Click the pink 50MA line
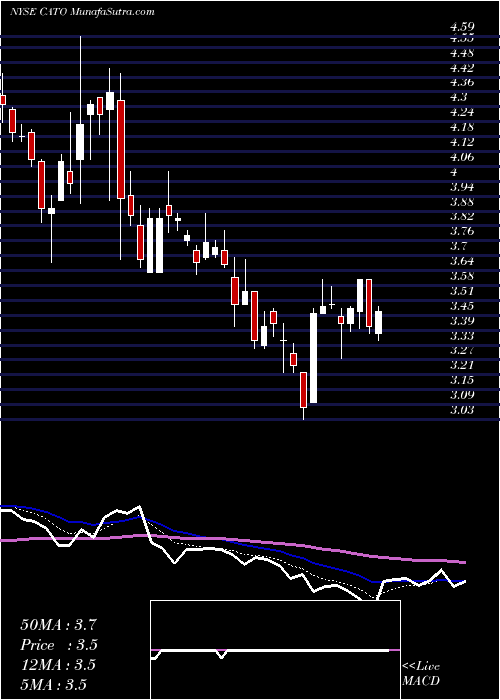The width and height of the screenshot is (500, 700). (x=232, y=539)
